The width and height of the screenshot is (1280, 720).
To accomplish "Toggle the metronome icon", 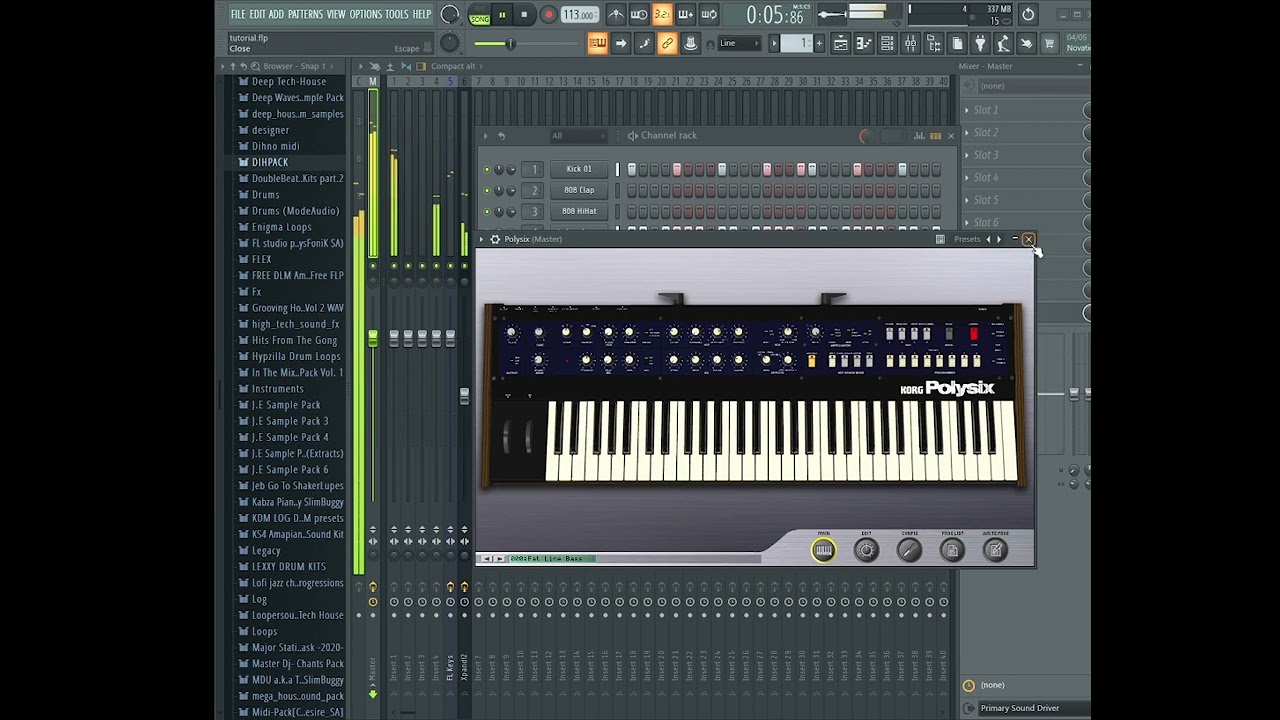I will [616, 15].
